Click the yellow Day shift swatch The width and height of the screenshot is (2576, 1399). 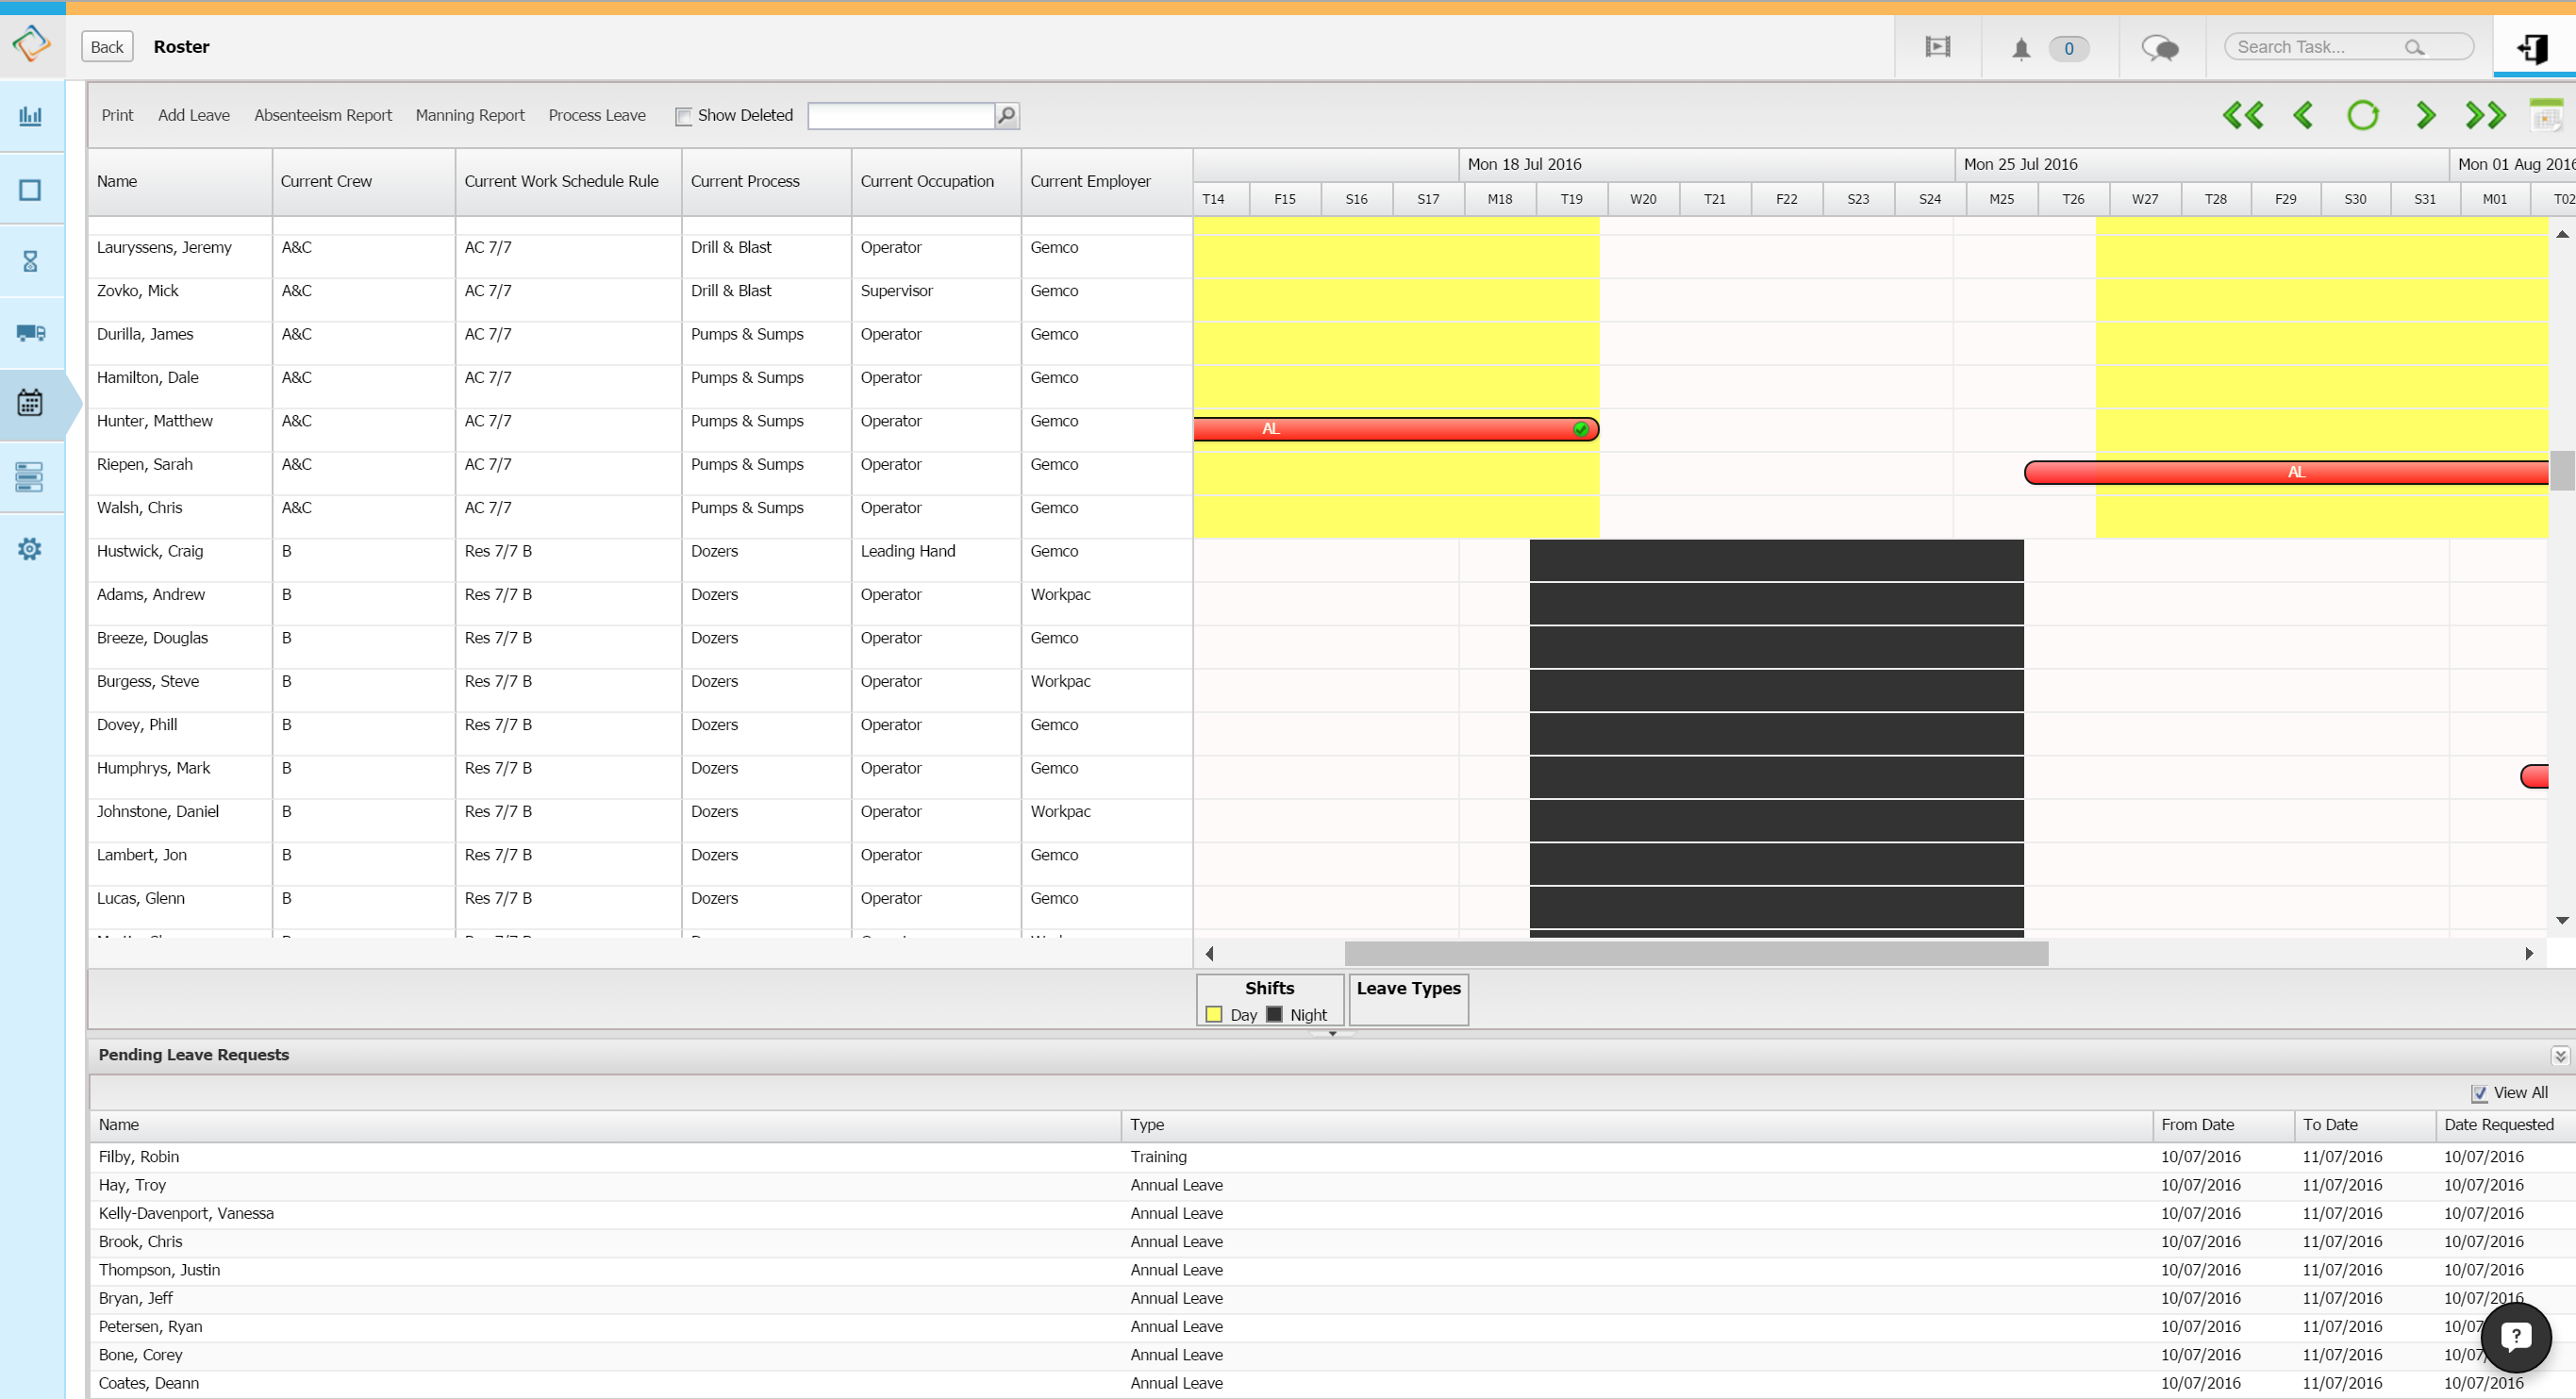click(x=1214, y=1015)
